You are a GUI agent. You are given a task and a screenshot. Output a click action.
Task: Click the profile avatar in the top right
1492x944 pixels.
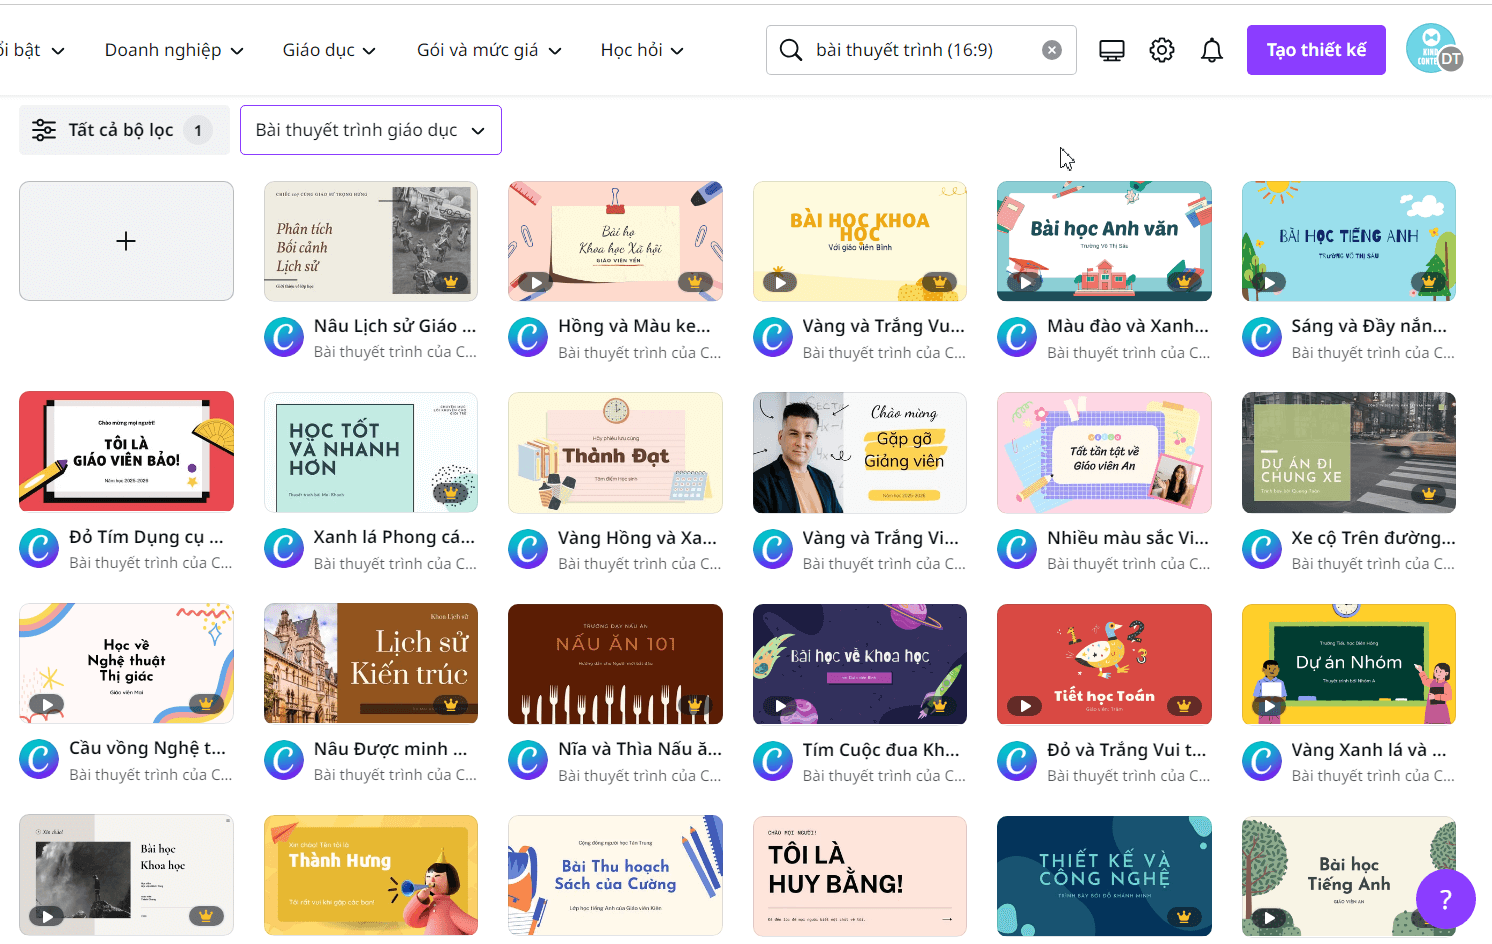click(1434, 49)
